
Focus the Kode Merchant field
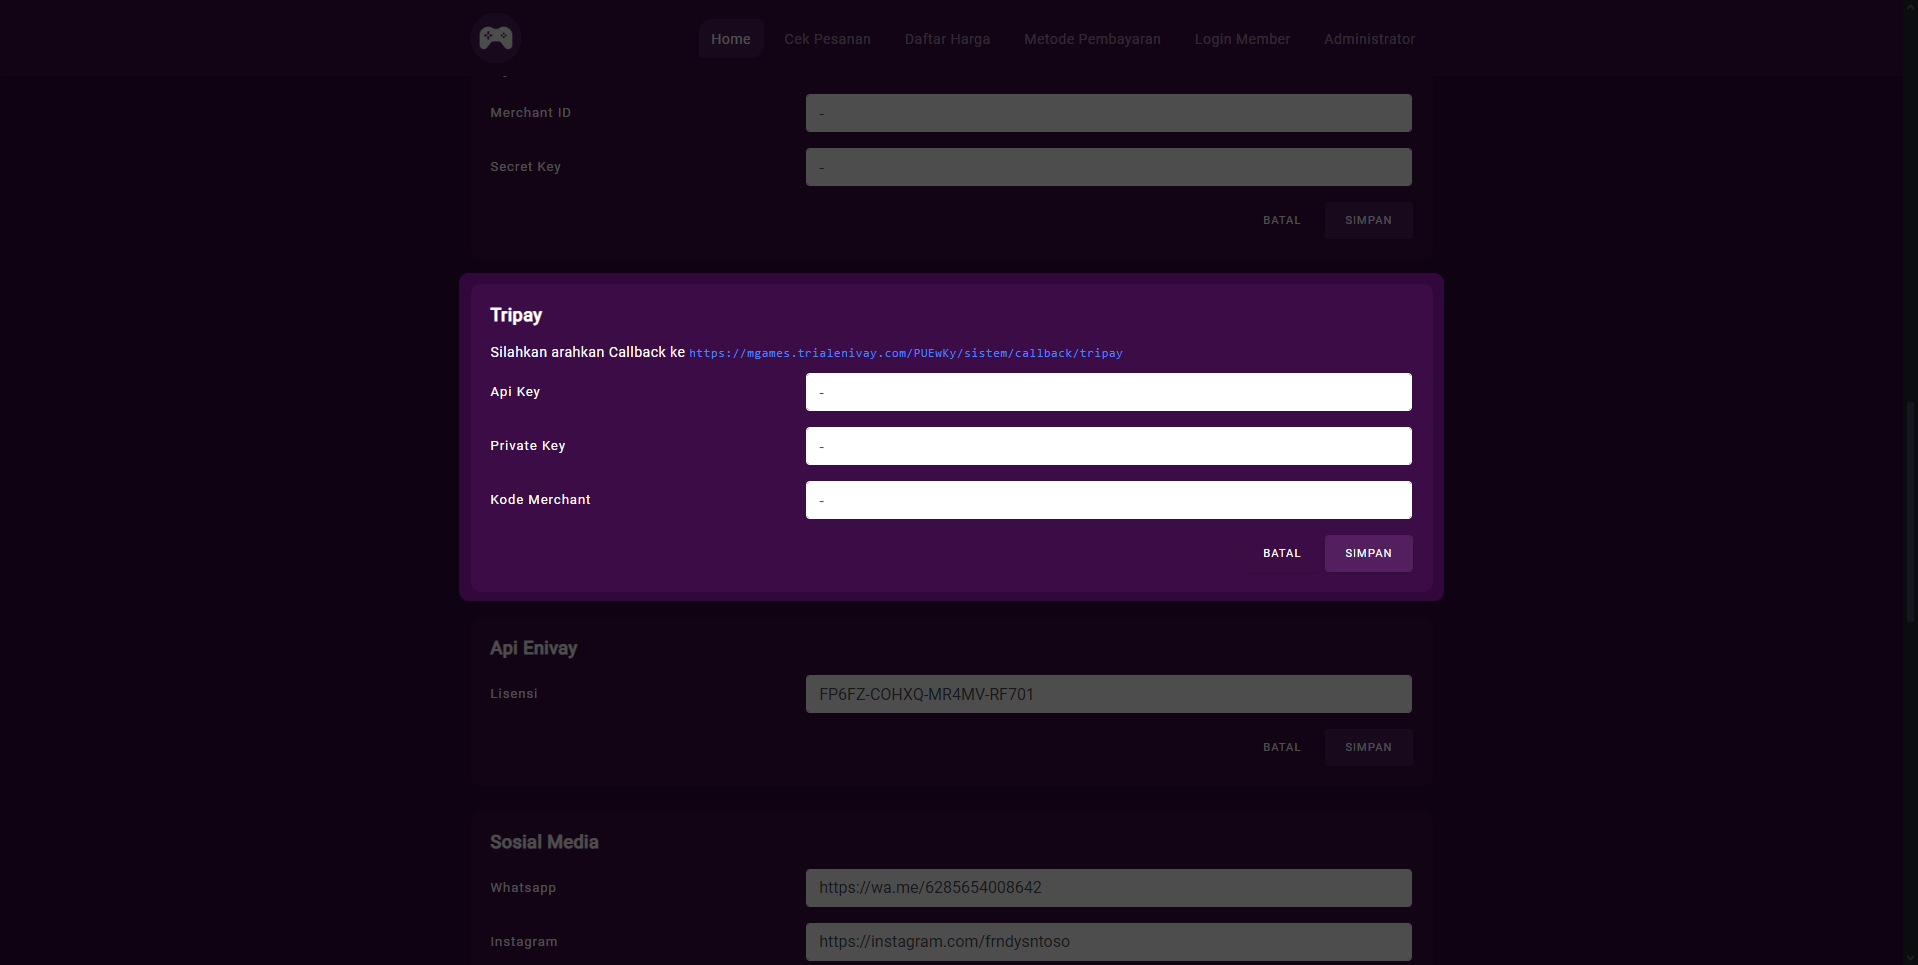tap(1108, 500)
